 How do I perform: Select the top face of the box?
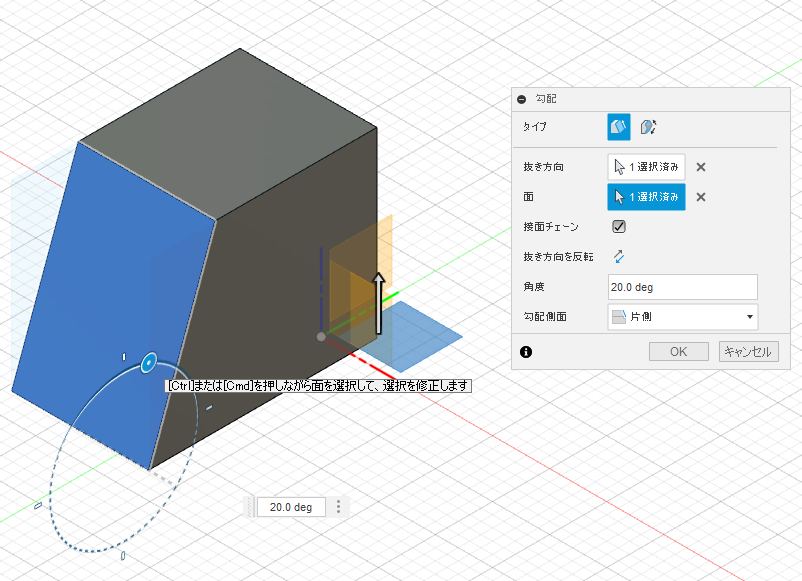228,136
